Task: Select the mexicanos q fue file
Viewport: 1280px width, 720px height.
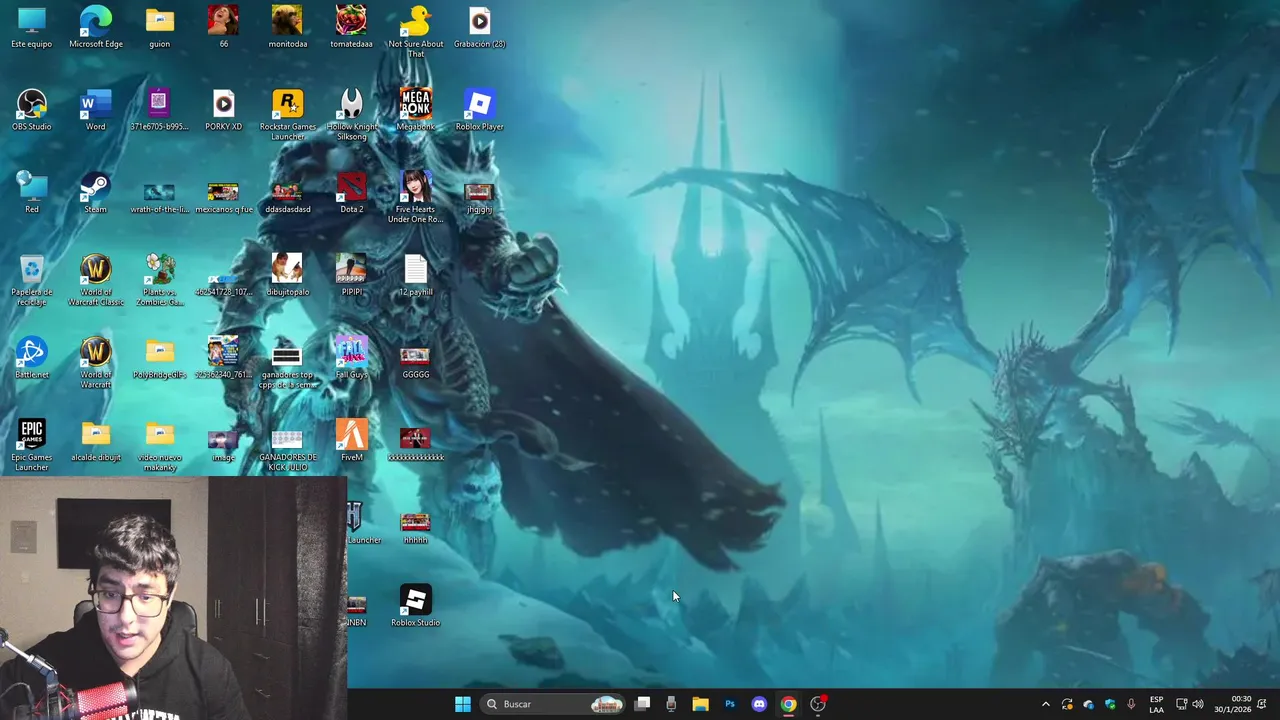Action: click(x=223, y=197)
